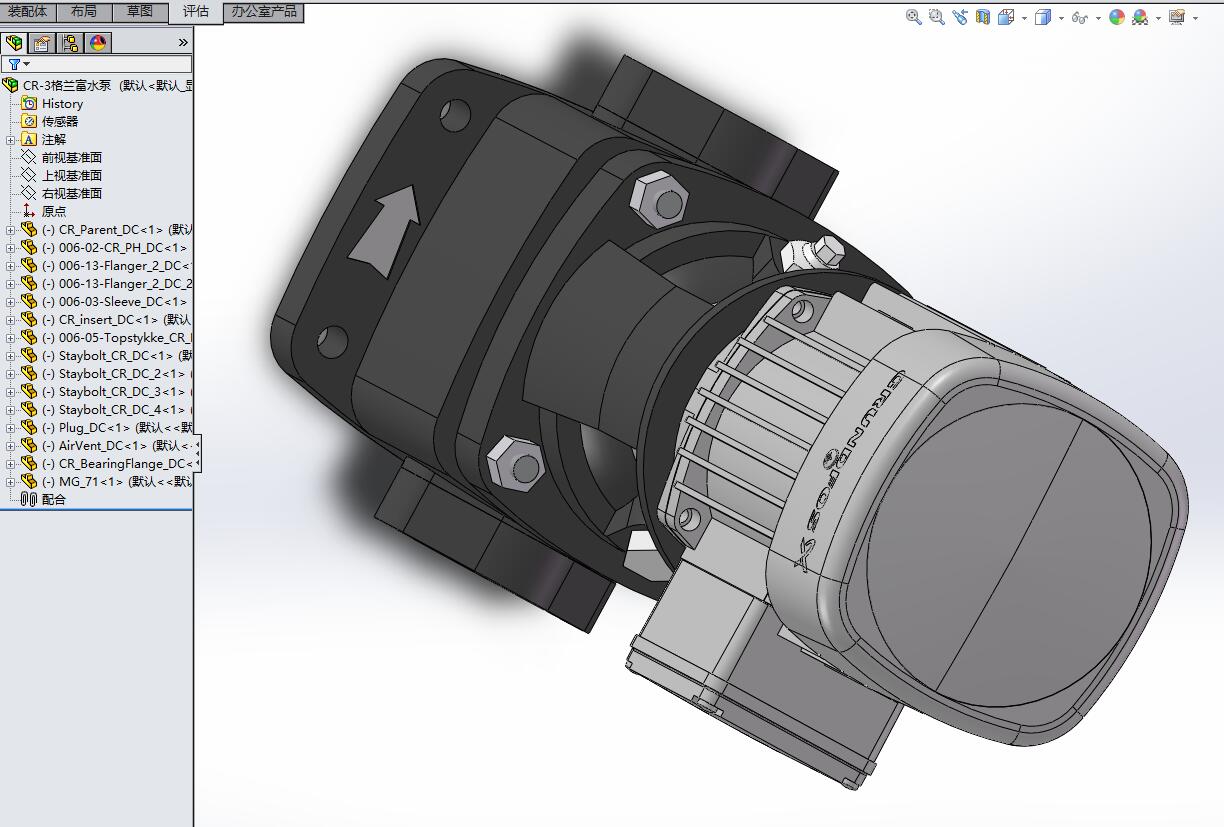Select Staybolt_CR_DC_2<1> in the tree
Image resolution: width=1224 pixels, height=827 pixels.
(x=116, y=373)
